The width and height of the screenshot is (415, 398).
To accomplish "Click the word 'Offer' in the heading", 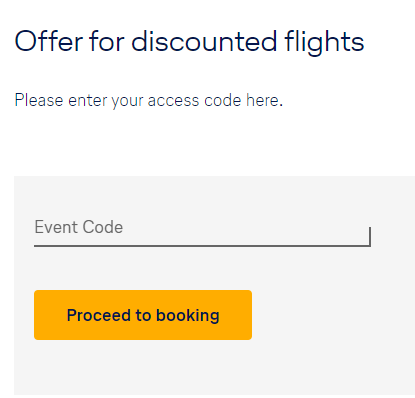I will click(x=49, y=41).
